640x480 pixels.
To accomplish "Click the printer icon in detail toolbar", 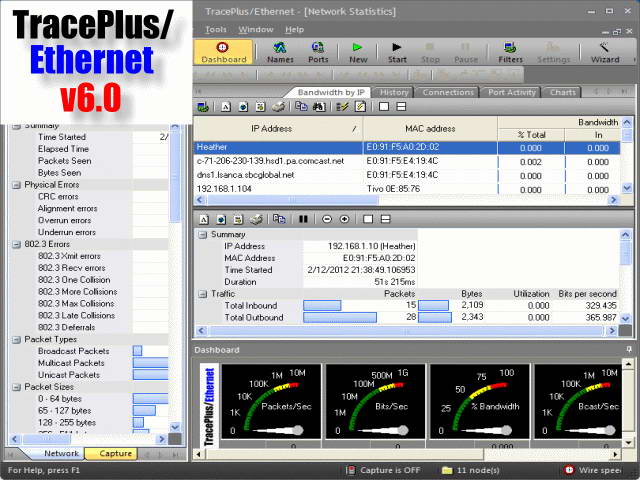I will (256, 220).
